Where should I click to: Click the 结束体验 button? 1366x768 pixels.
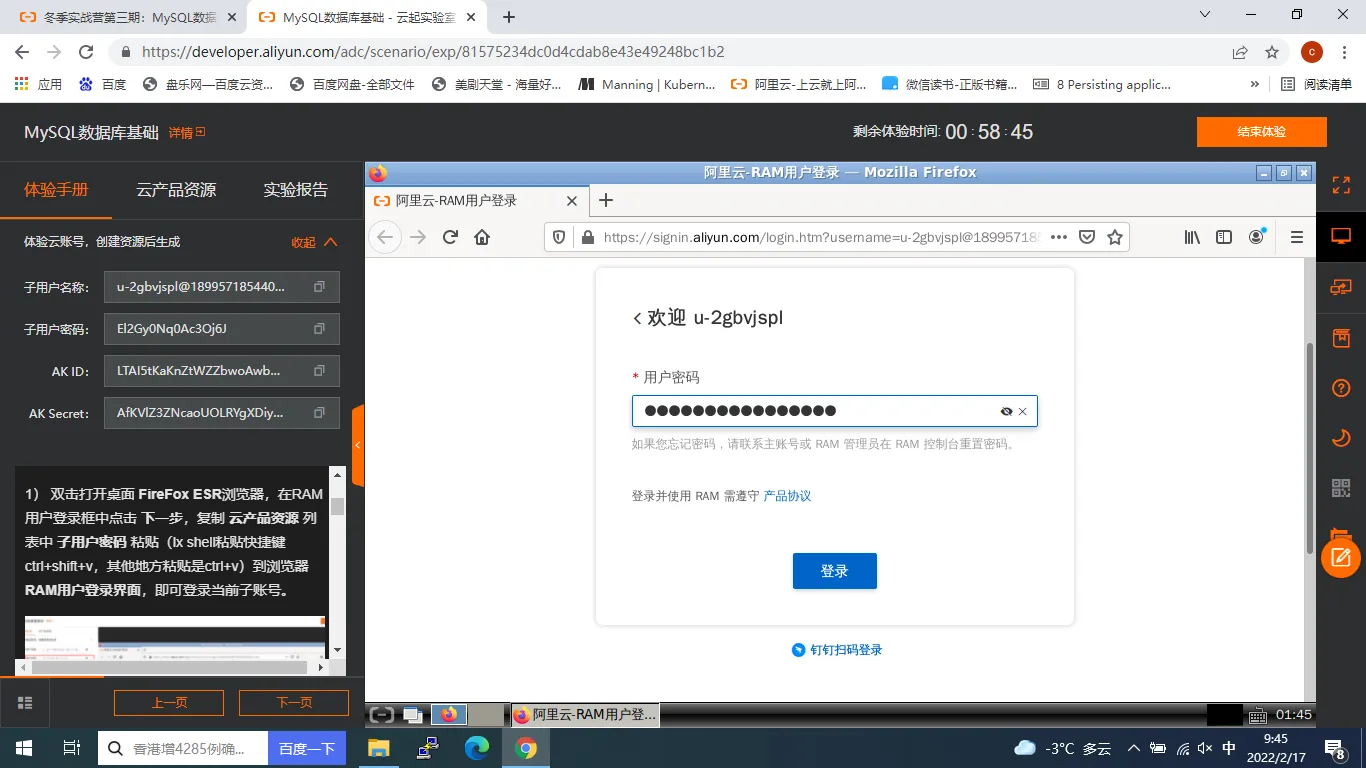point(1262,132)
